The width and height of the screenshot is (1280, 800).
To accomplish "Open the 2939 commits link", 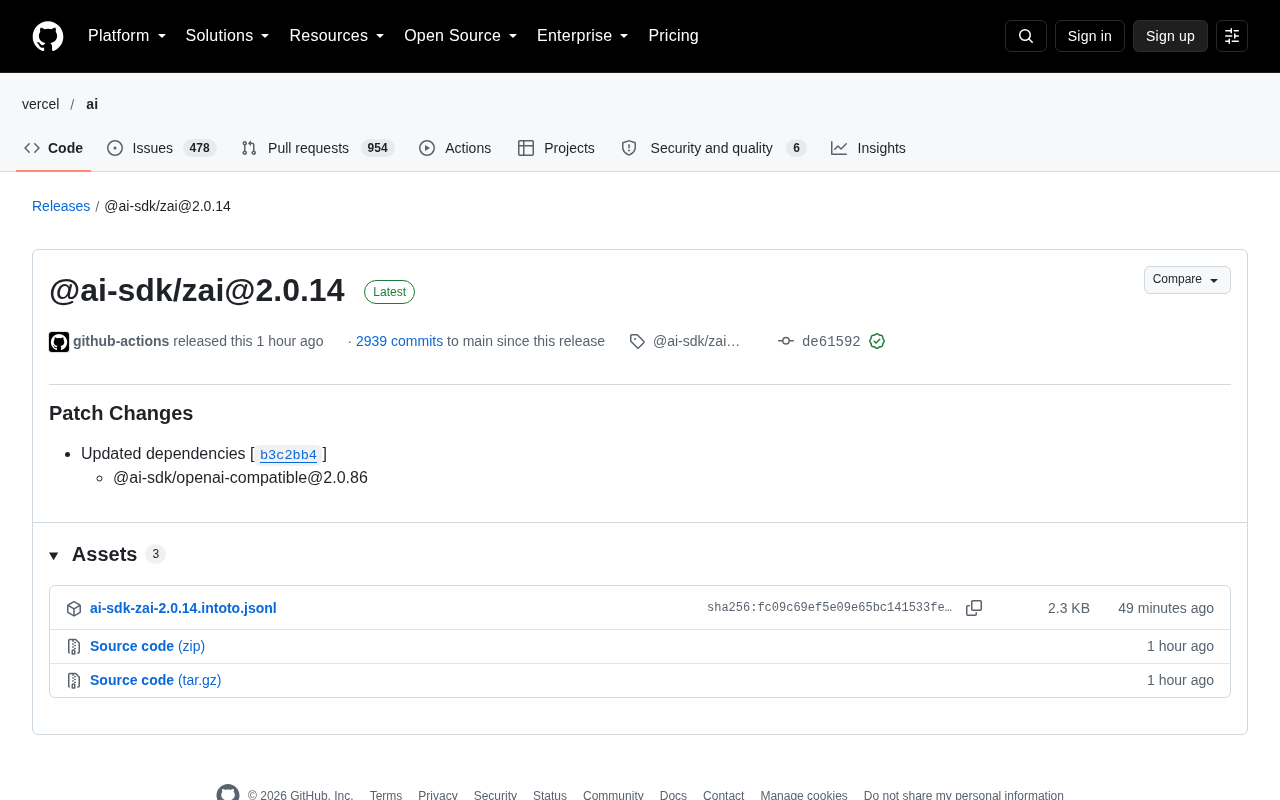I will pyautogui.click(x=399, y=341).
